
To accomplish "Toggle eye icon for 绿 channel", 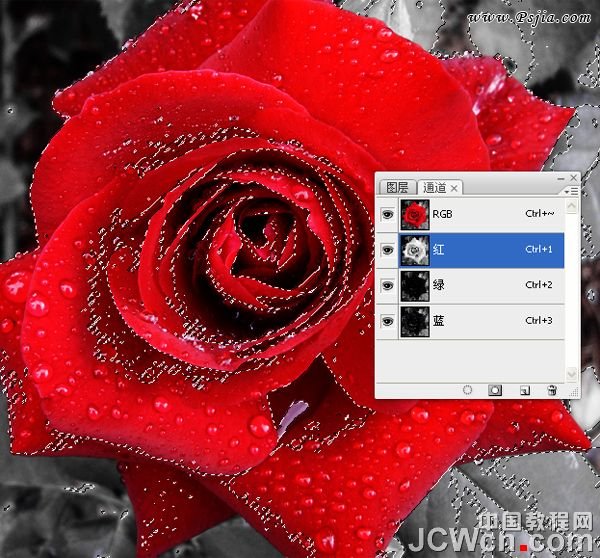I will (388, 286).
